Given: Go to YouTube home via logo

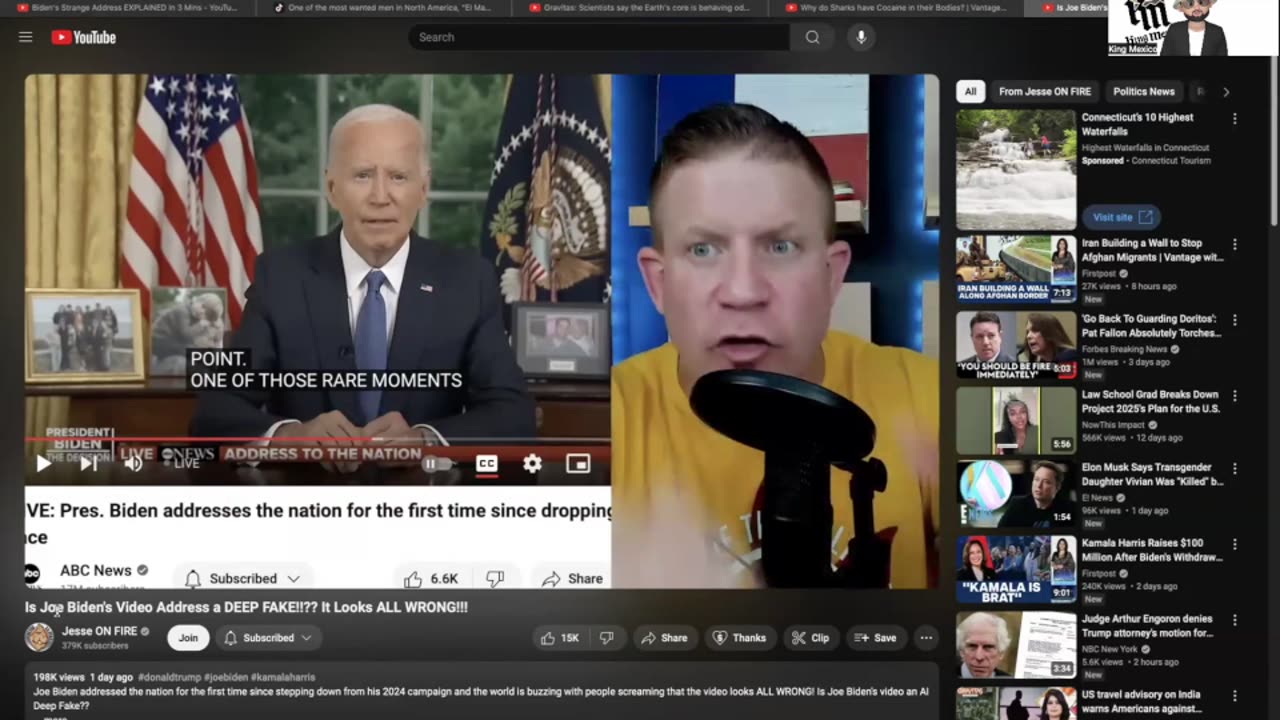Looking at the screenshot, I should [x=84, y=37].
